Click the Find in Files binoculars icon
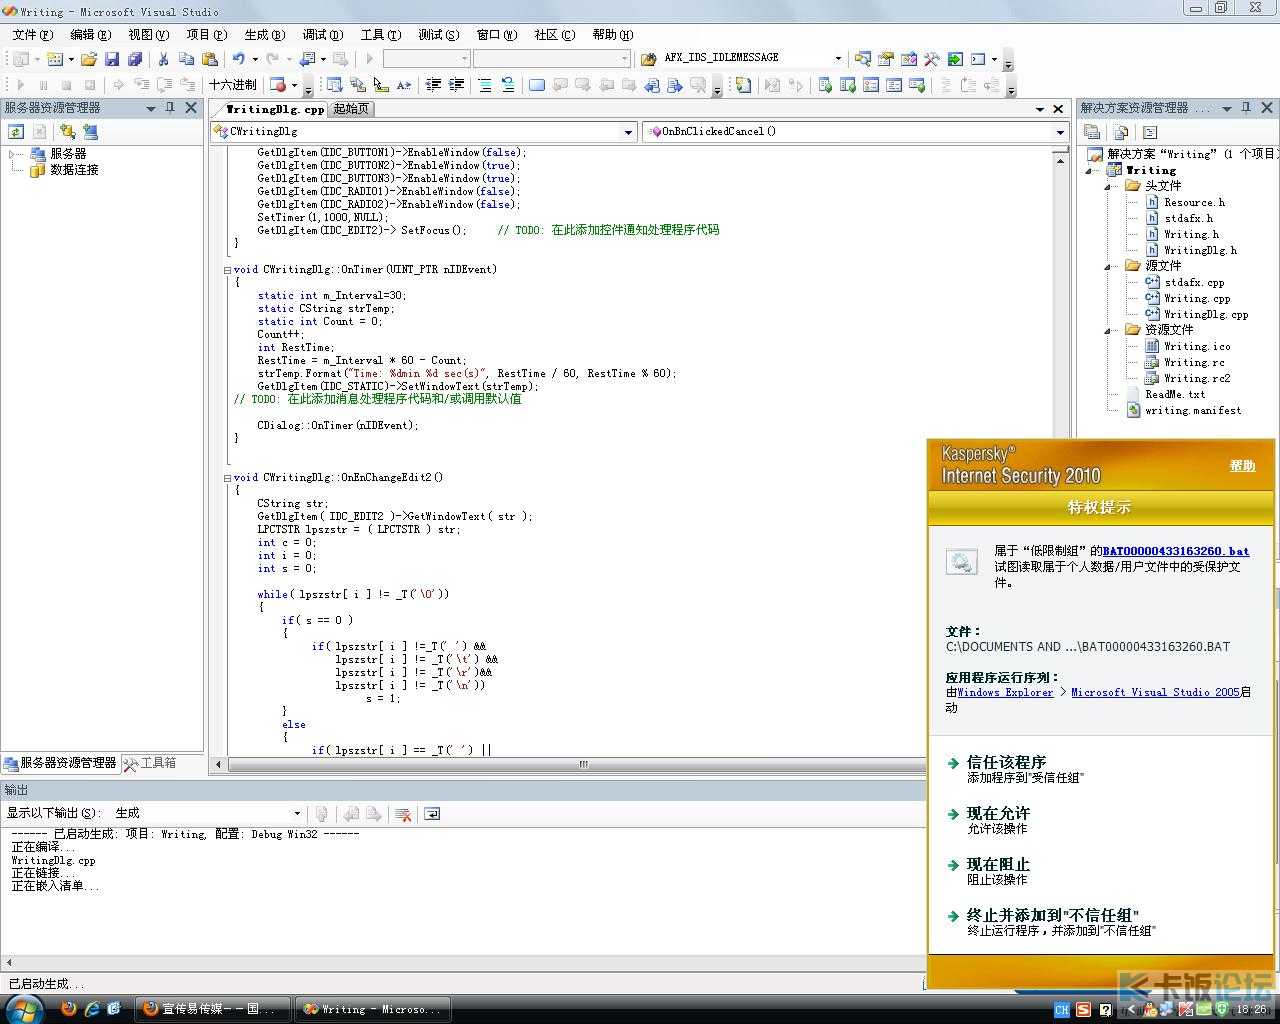The image size is (1280, 1024). pyautogui.click(x=648, y=58)
